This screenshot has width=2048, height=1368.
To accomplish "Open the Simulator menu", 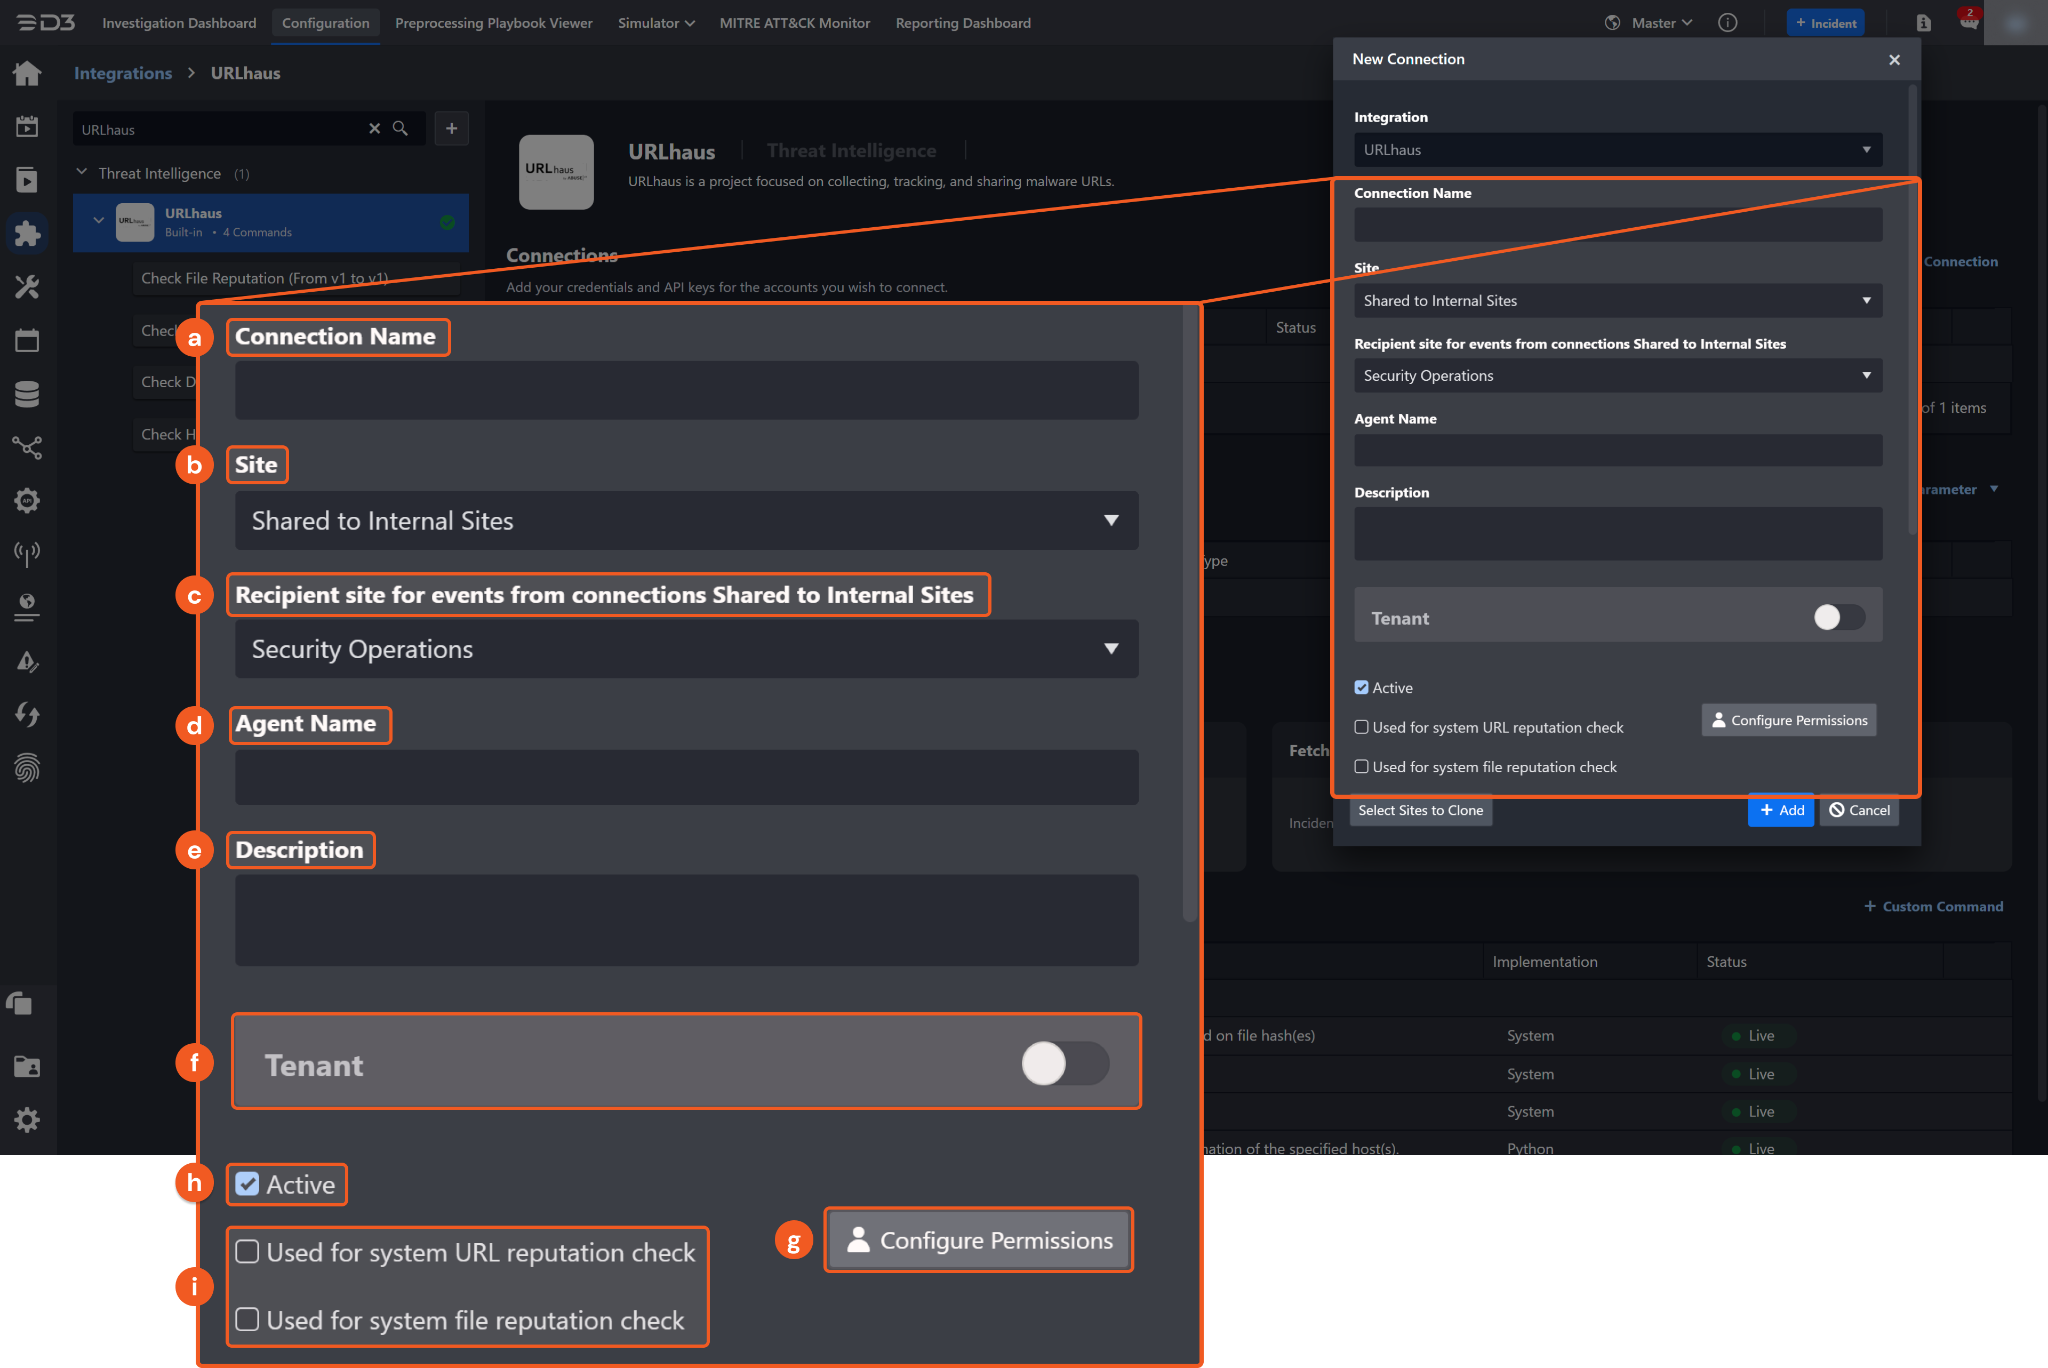I will (656, 23).
